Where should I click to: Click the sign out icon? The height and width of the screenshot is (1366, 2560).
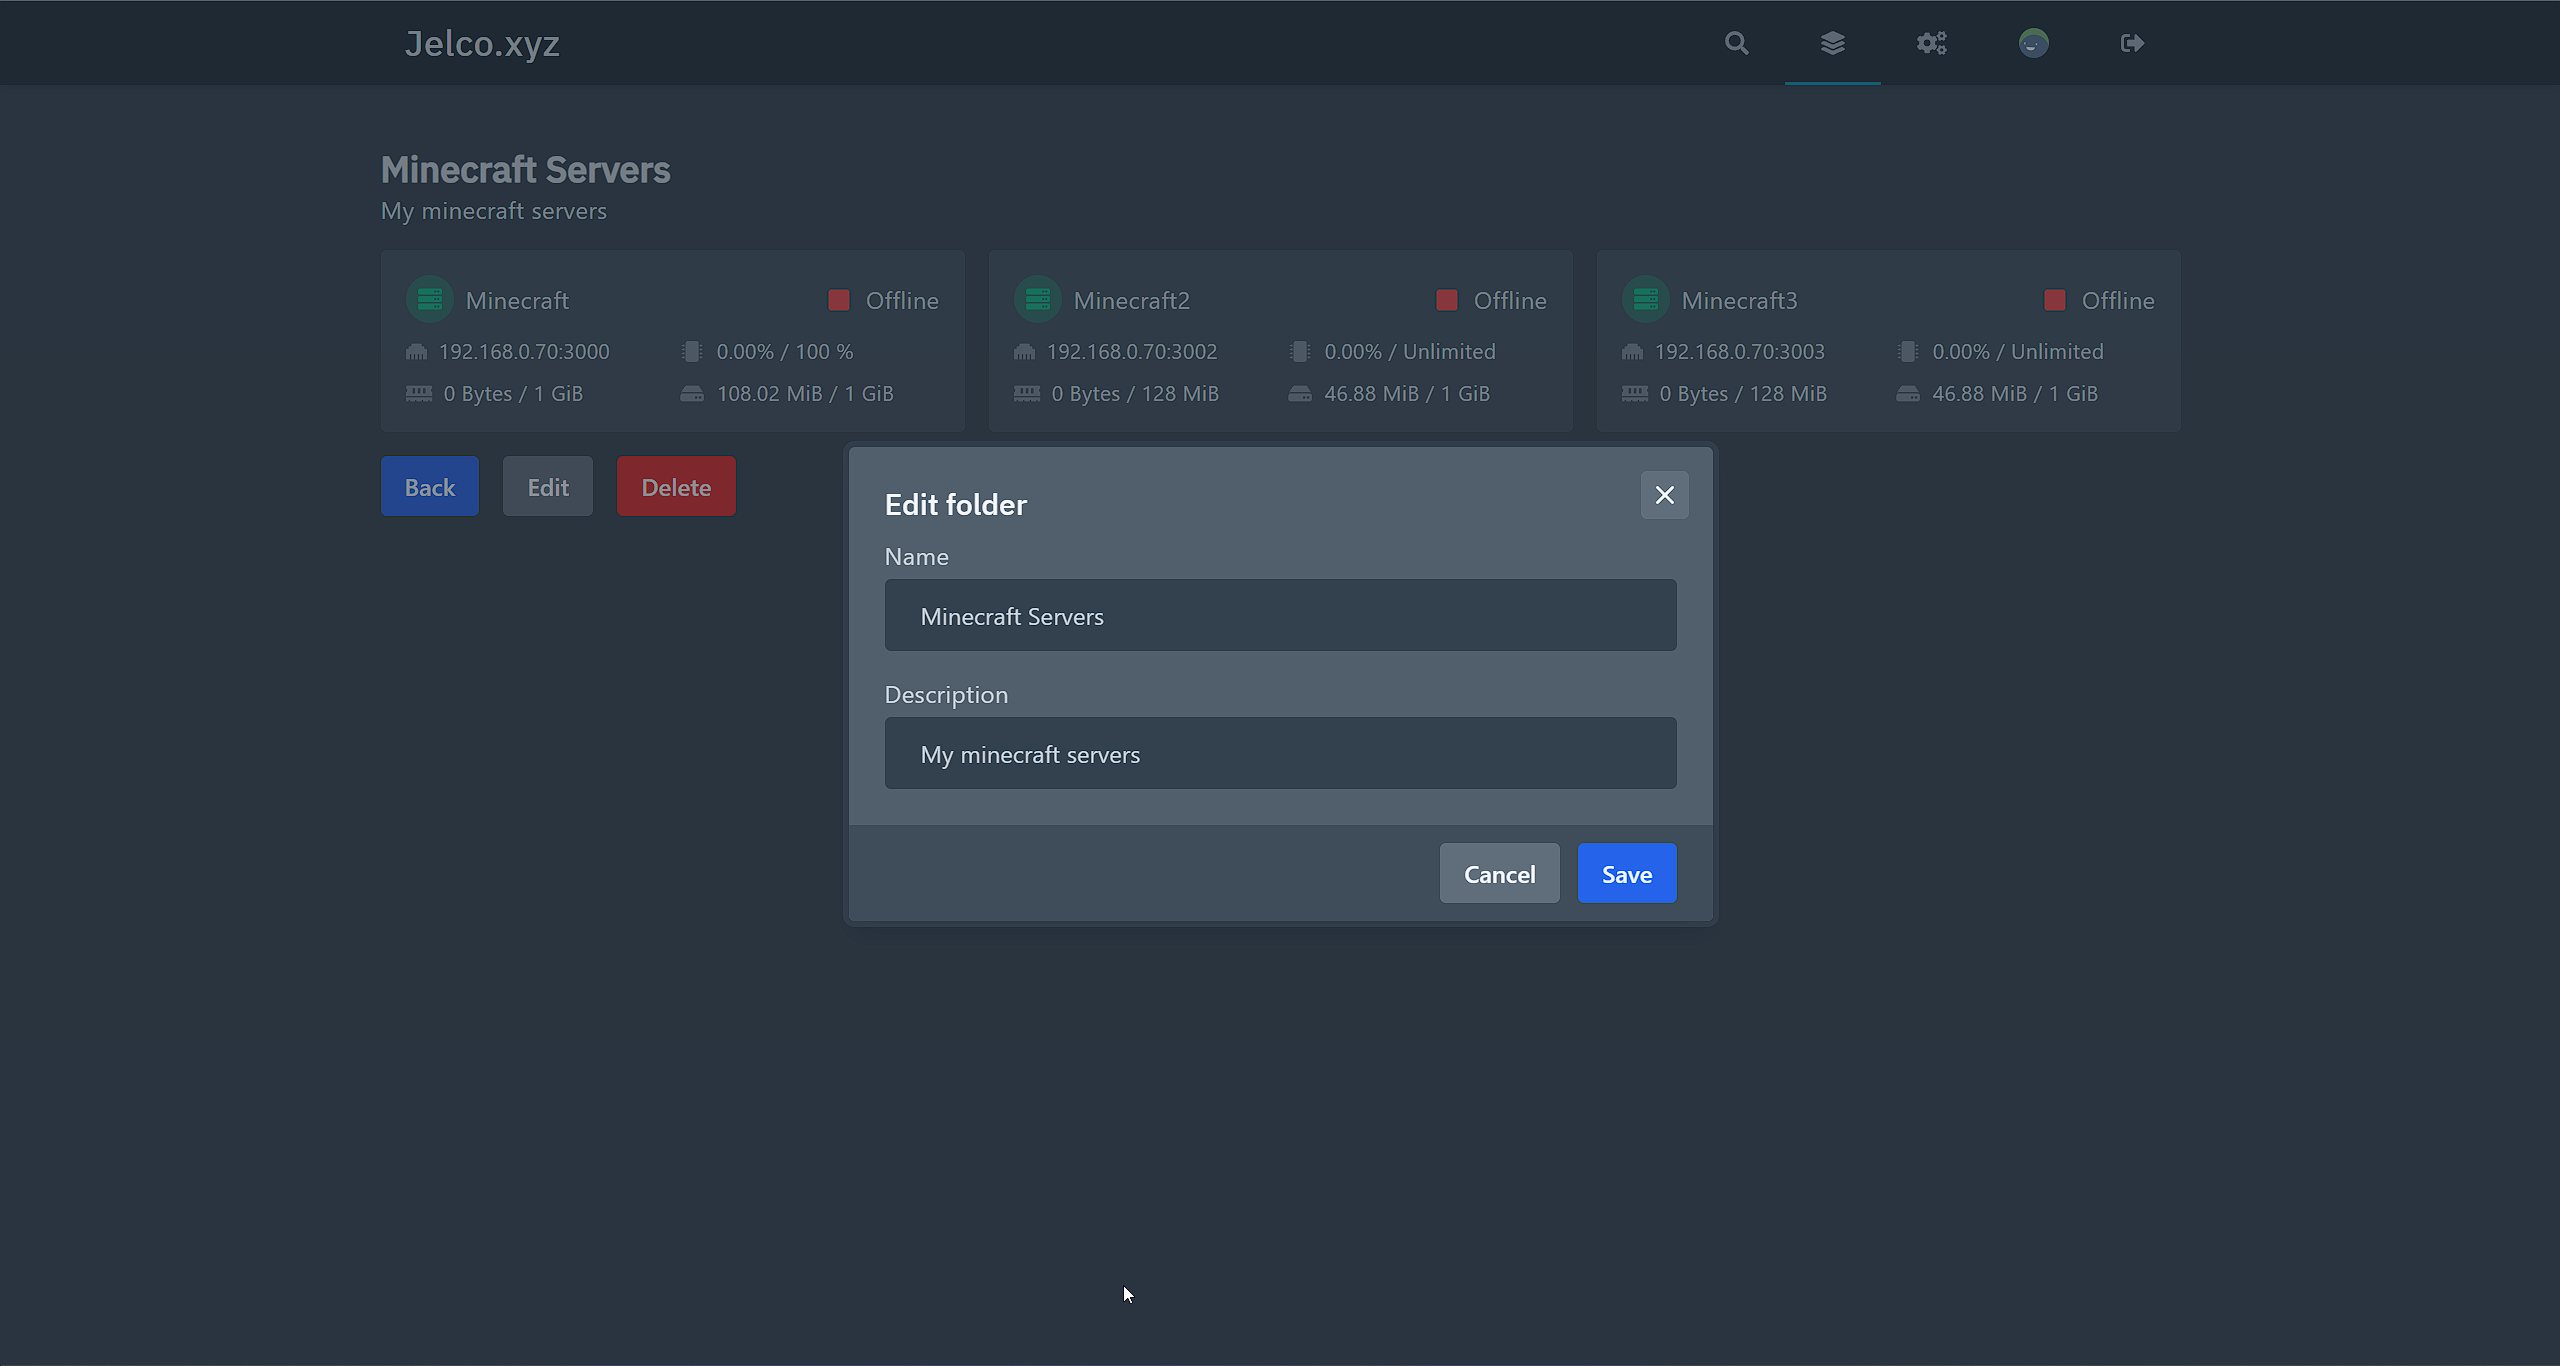coord(2132,43)
